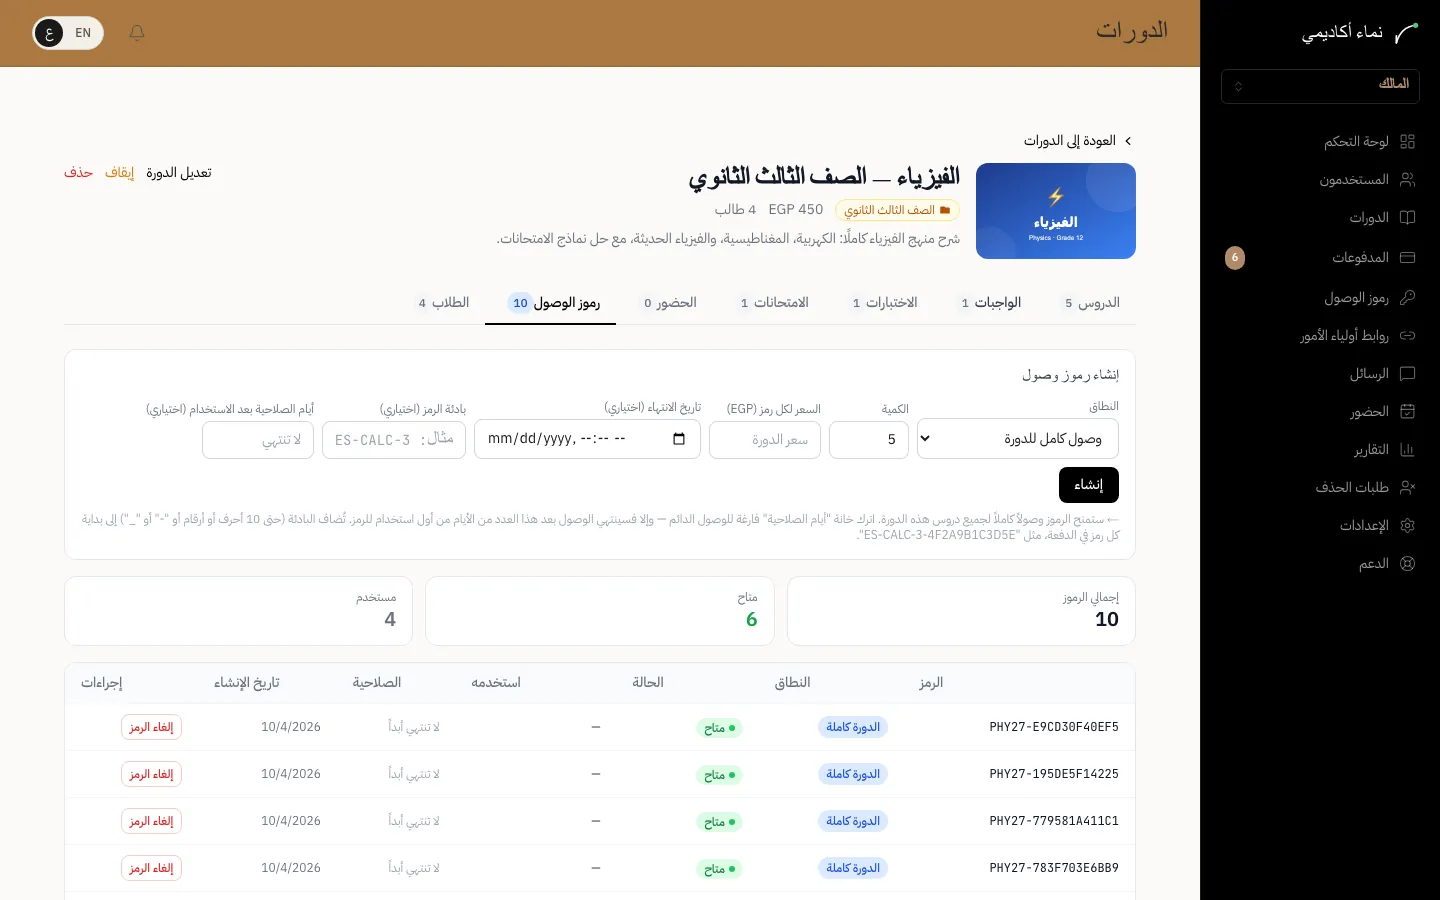Screen dimensions: 1440x900
Task: Click the users icon in sidebar
Action: (x=1407, y=180)
